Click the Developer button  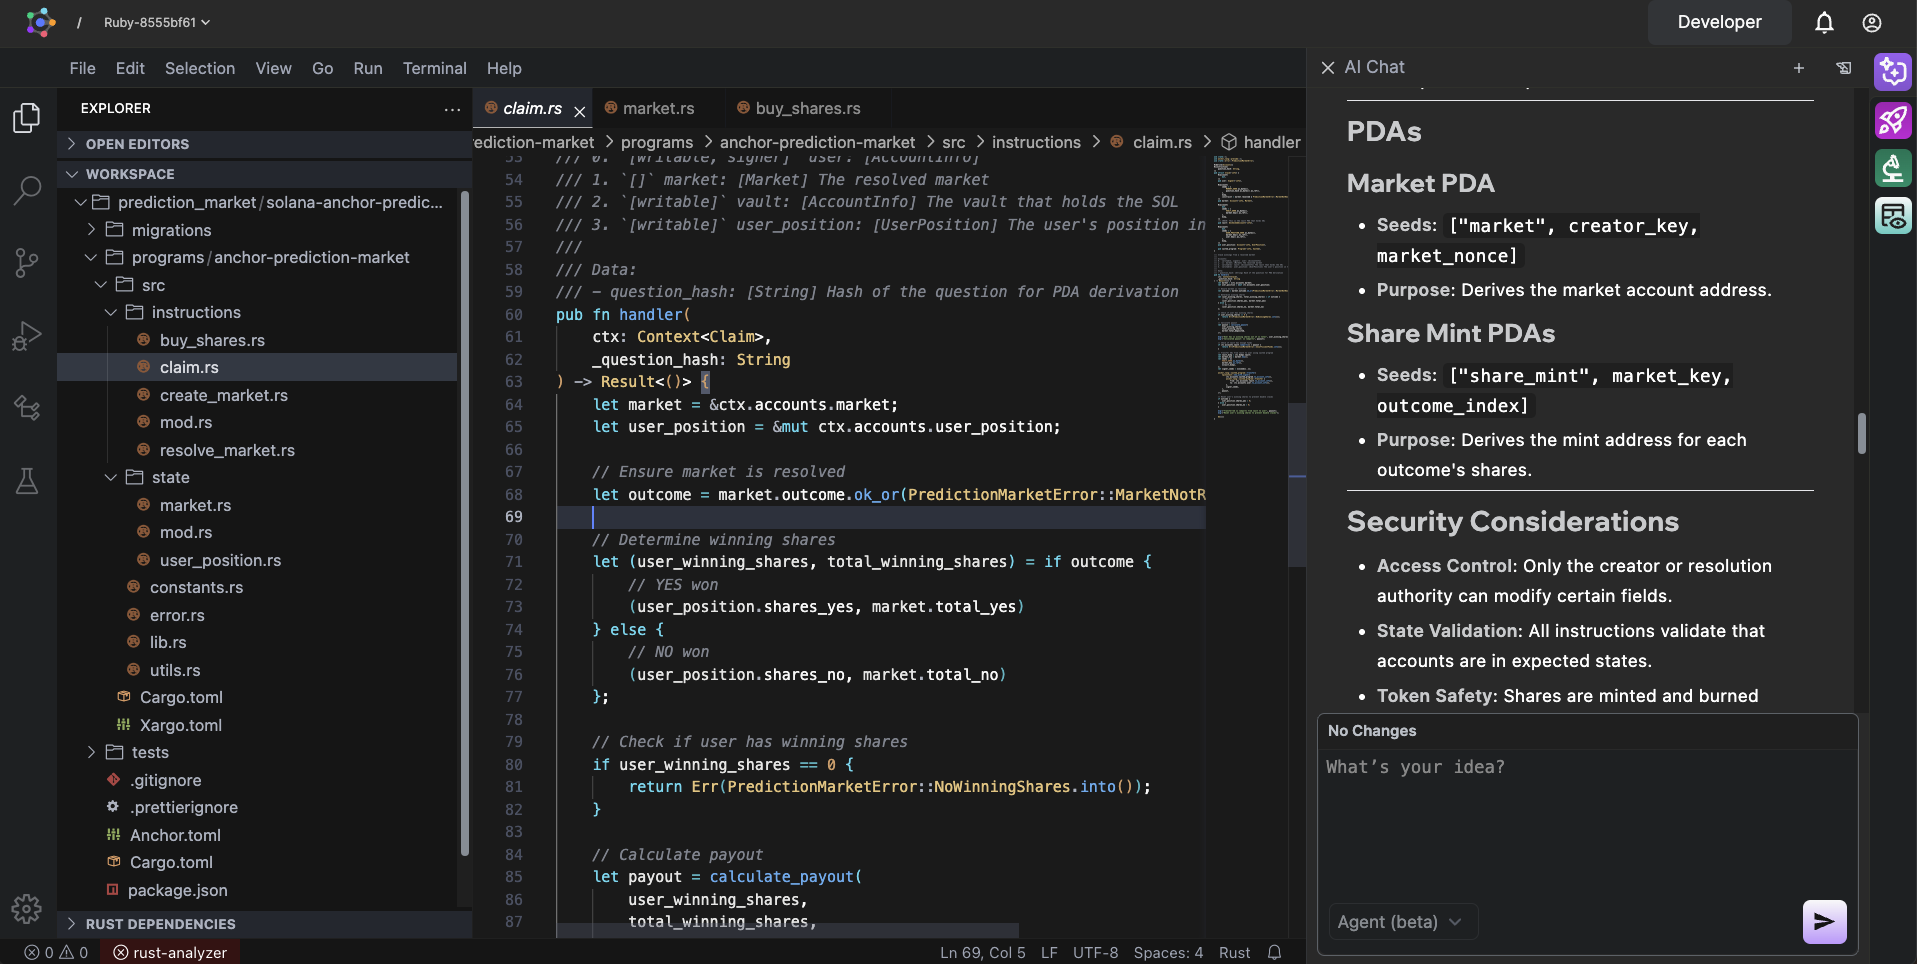pos(1719,23)
